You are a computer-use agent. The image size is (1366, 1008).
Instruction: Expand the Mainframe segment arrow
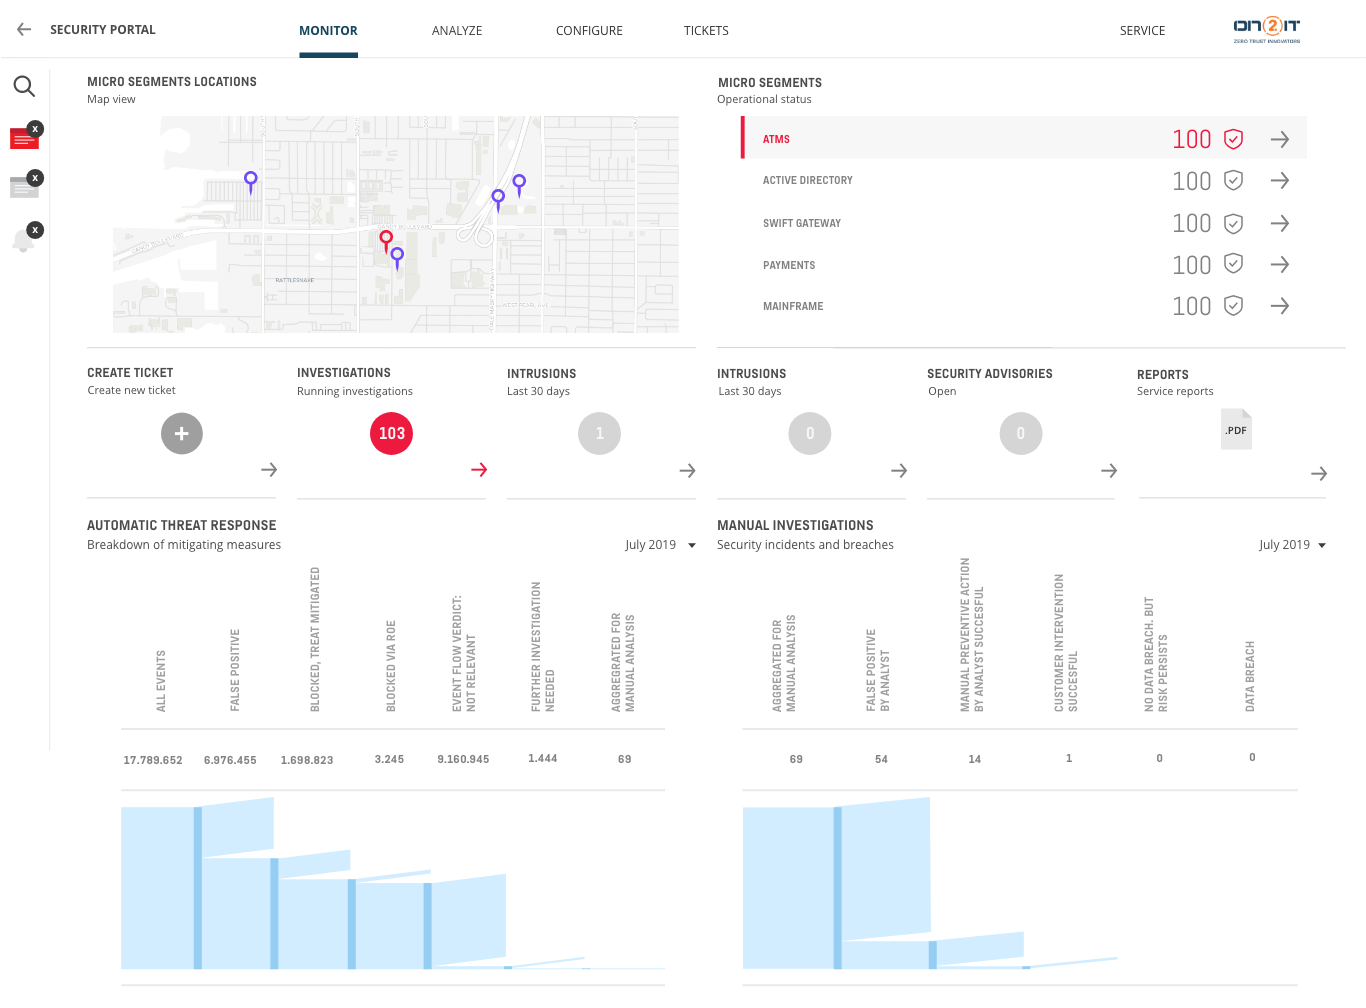pos(1279,306)
